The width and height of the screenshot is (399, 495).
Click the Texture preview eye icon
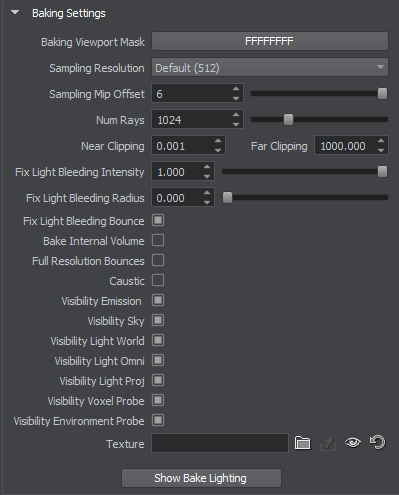(353, 443)
